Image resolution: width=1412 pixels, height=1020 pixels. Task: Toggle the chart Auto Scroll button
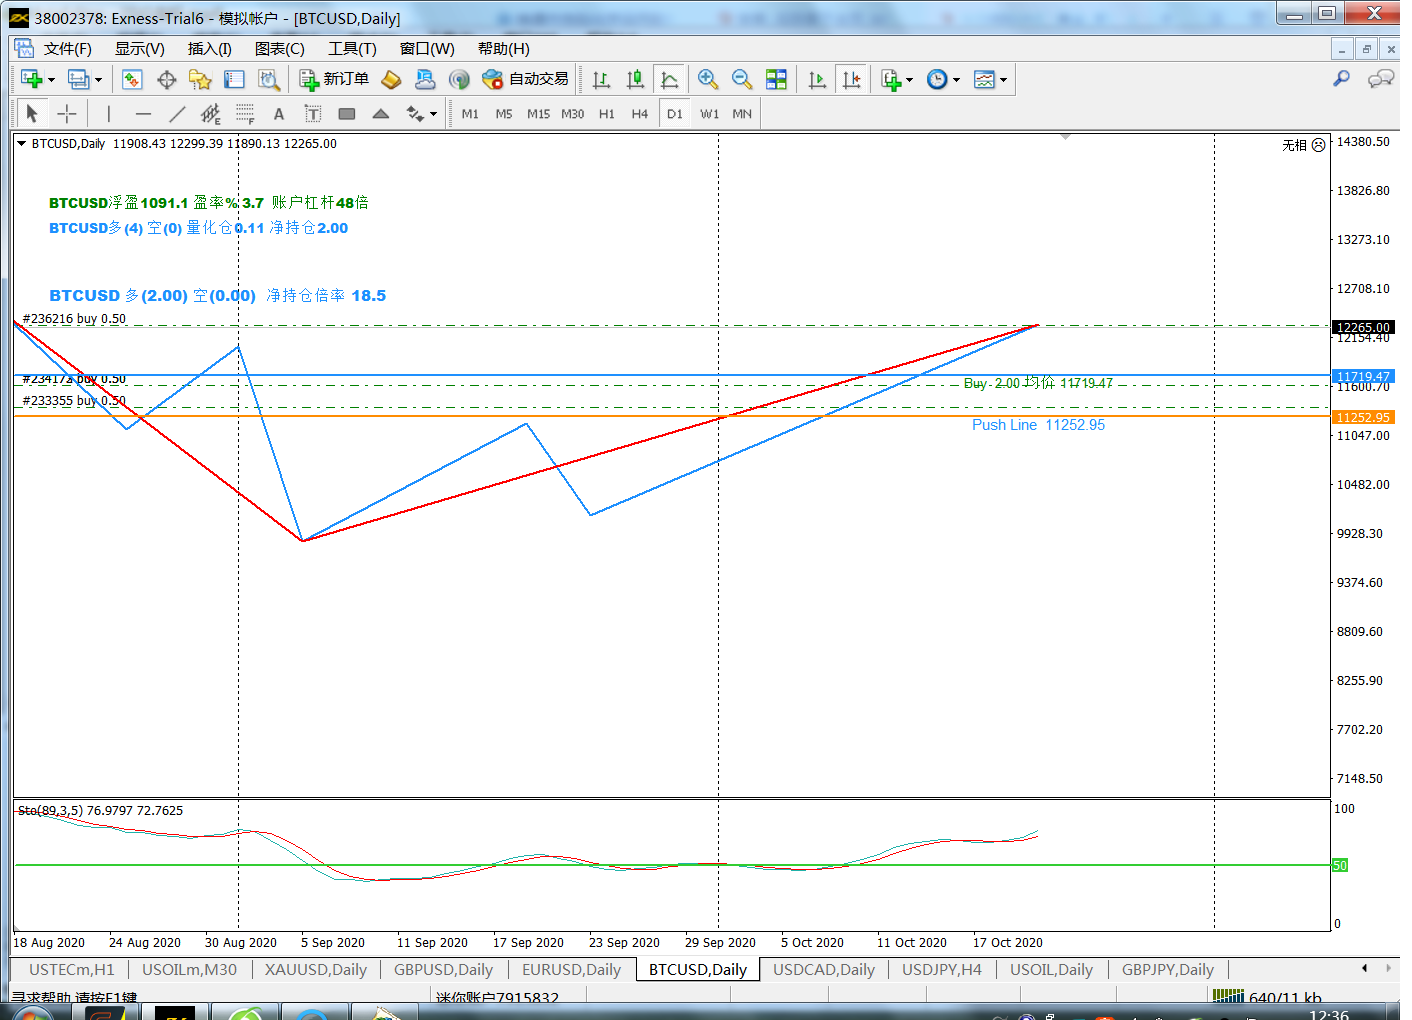click(817, 79)
